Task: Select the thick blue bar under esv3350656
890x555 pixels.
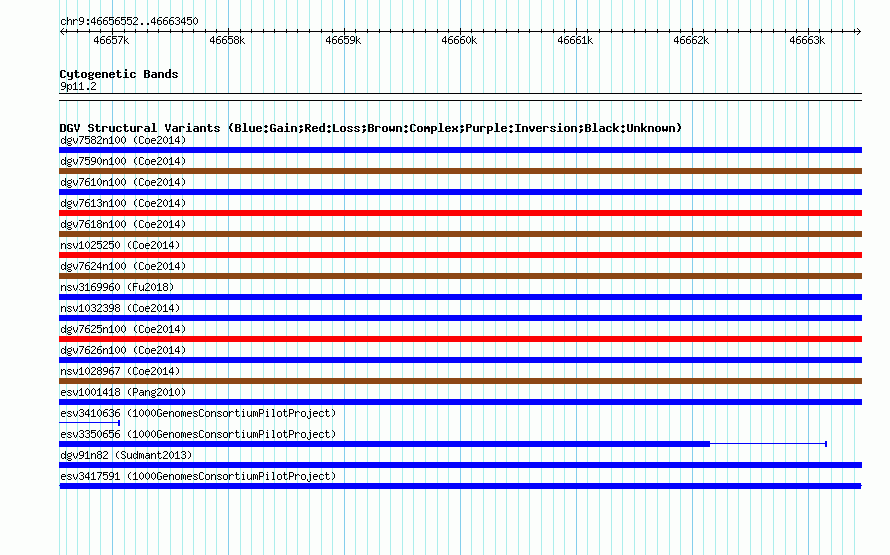Action: click(384, 444)
